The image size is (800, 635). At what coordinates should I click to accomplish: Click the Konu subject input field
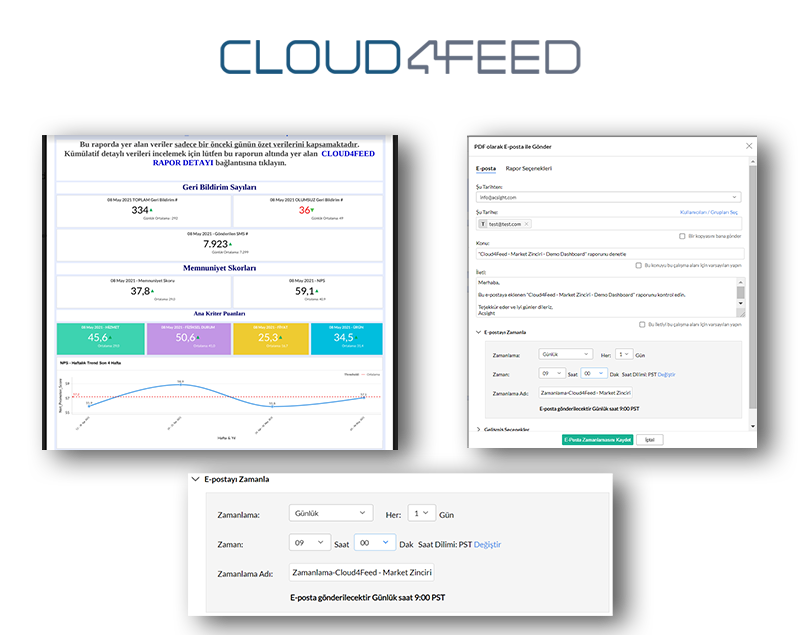(610, 253)
